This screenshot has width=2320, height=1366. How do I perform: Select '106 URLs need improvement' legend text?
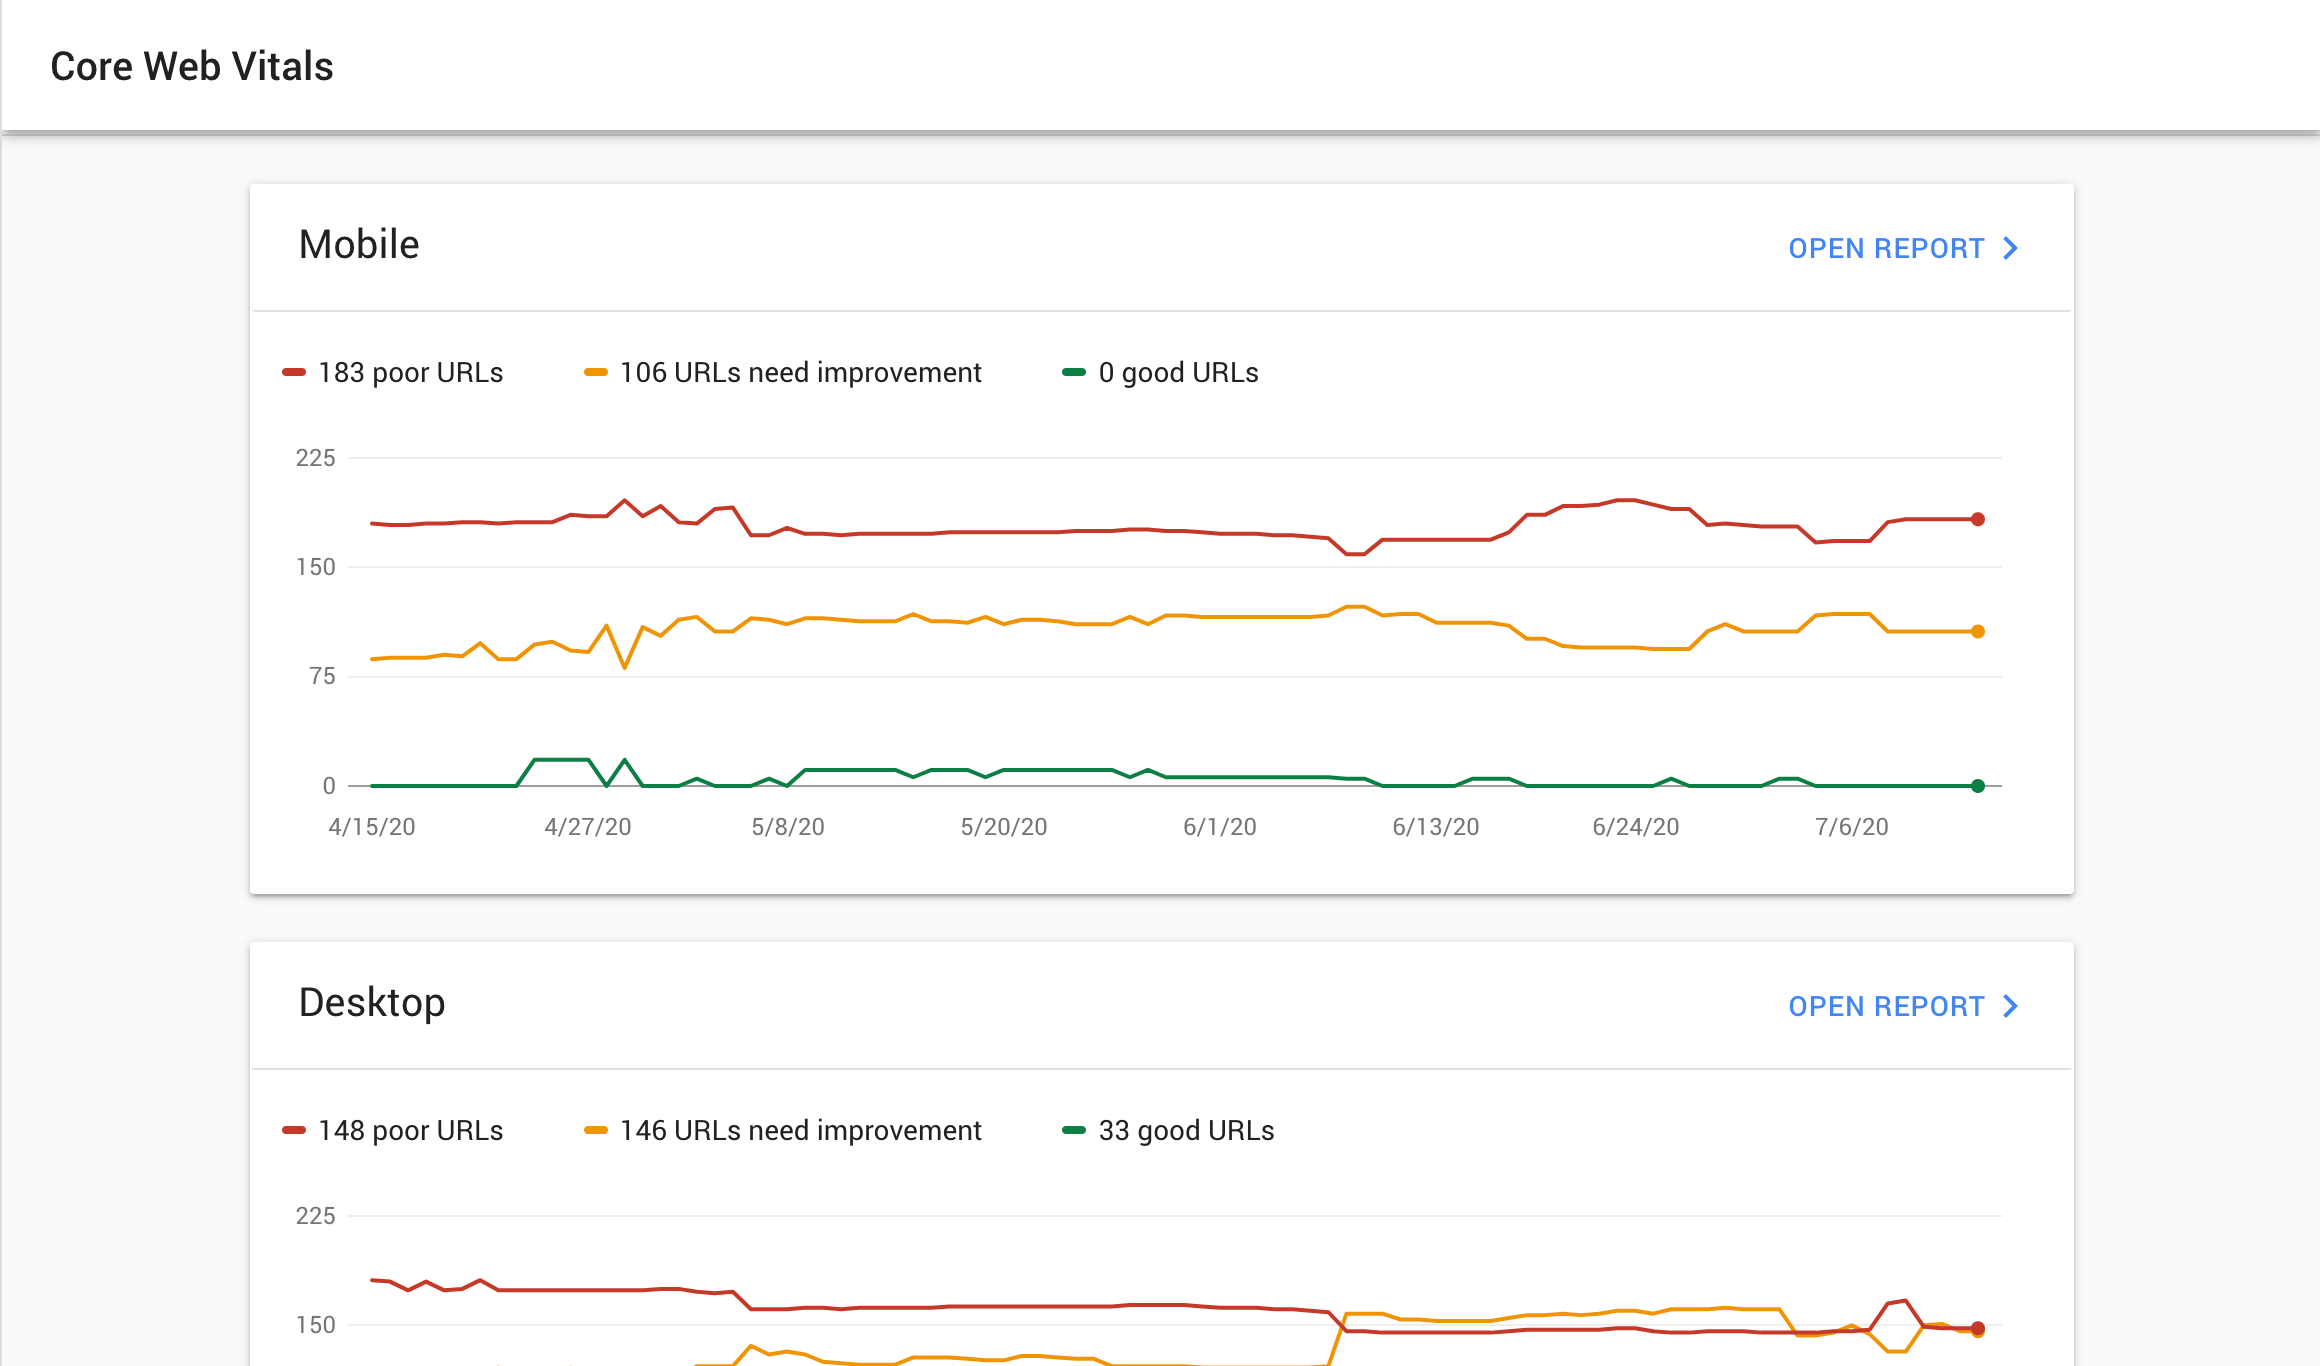[800, 373]
